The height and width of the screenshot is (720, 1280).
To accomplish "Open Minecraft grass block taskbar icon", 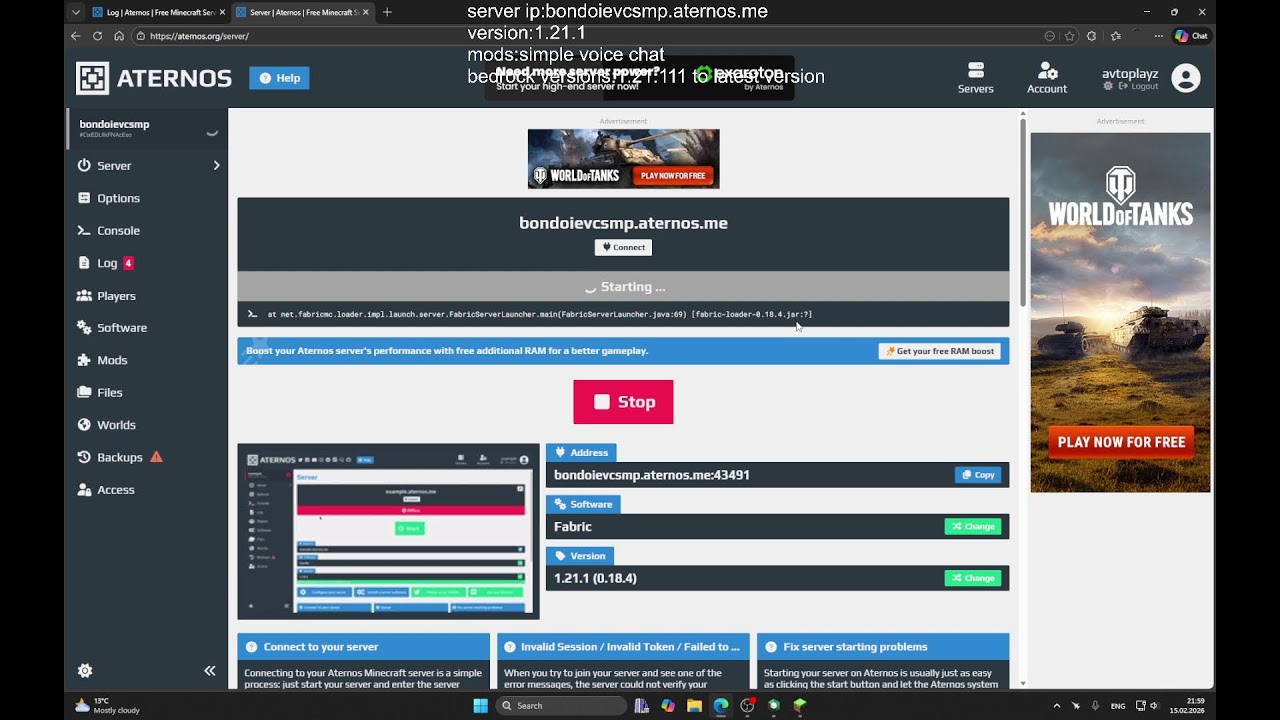I will [x=800, y=705].
